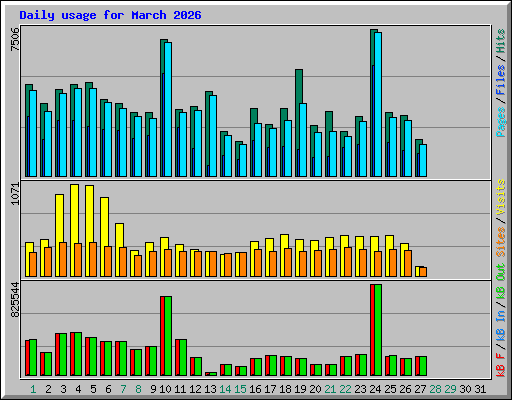Select day 7 on the x-axis

pyautogui.click(x=123, y=389)
